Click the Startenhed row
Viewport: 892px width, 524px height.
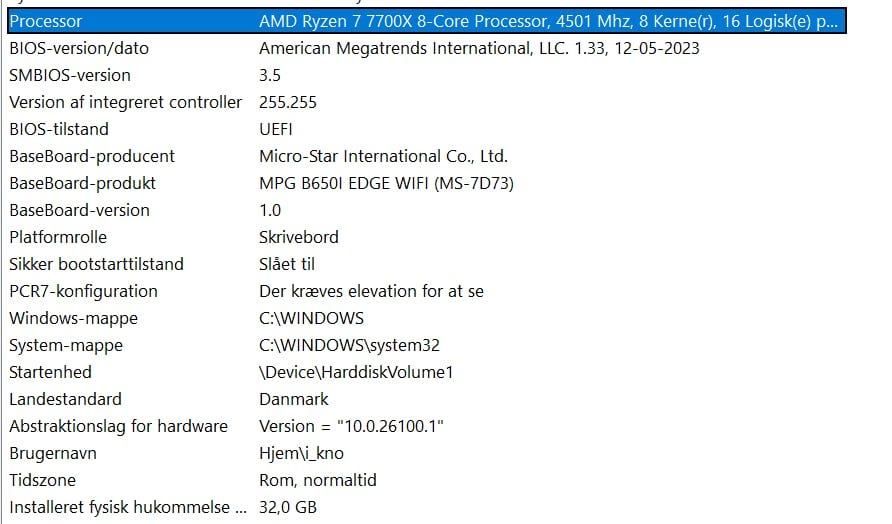click(50, 372)
